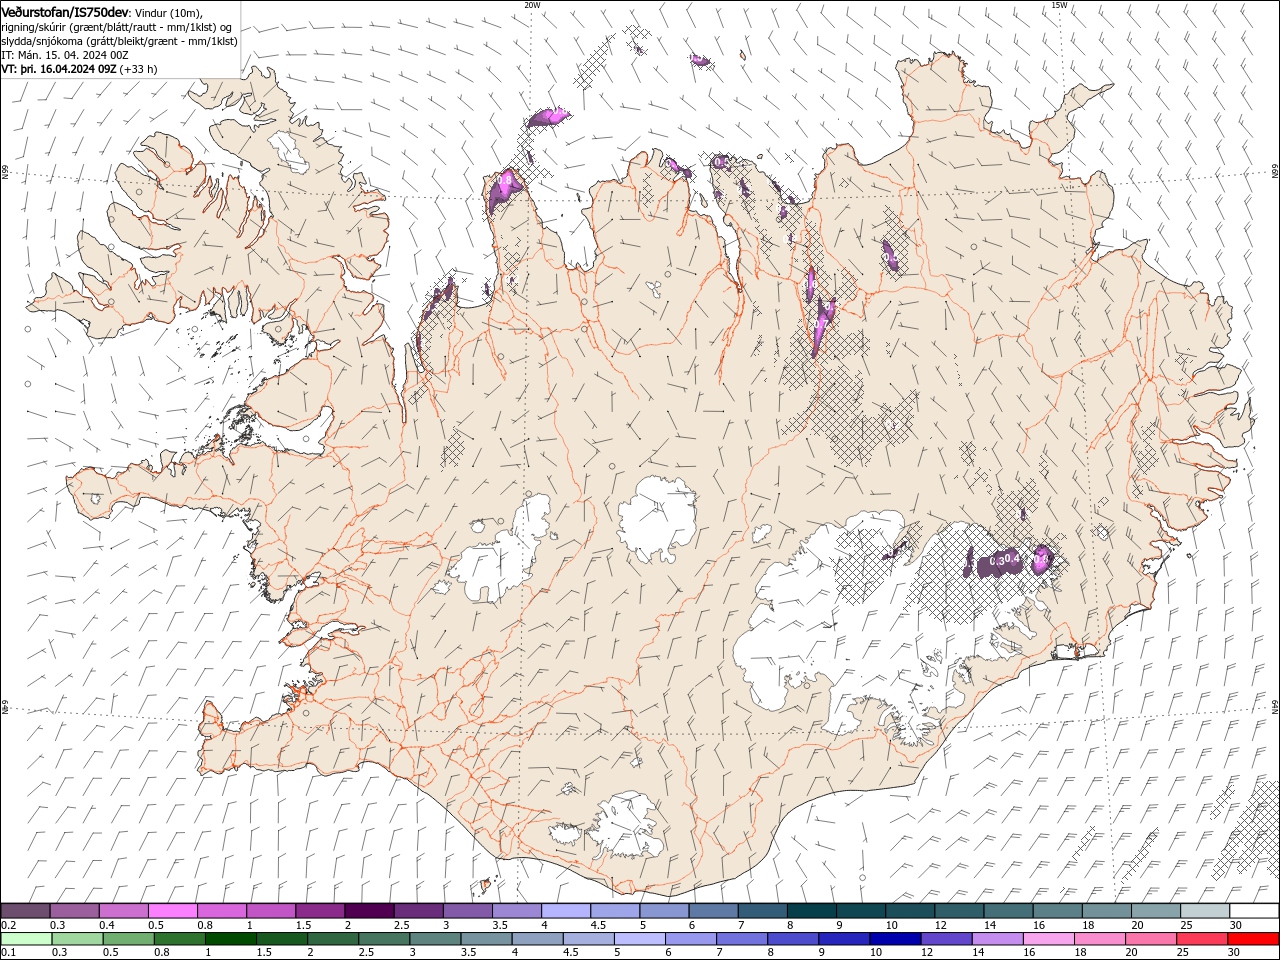Pick upper legend swatch starting at 6

point(714,911)
